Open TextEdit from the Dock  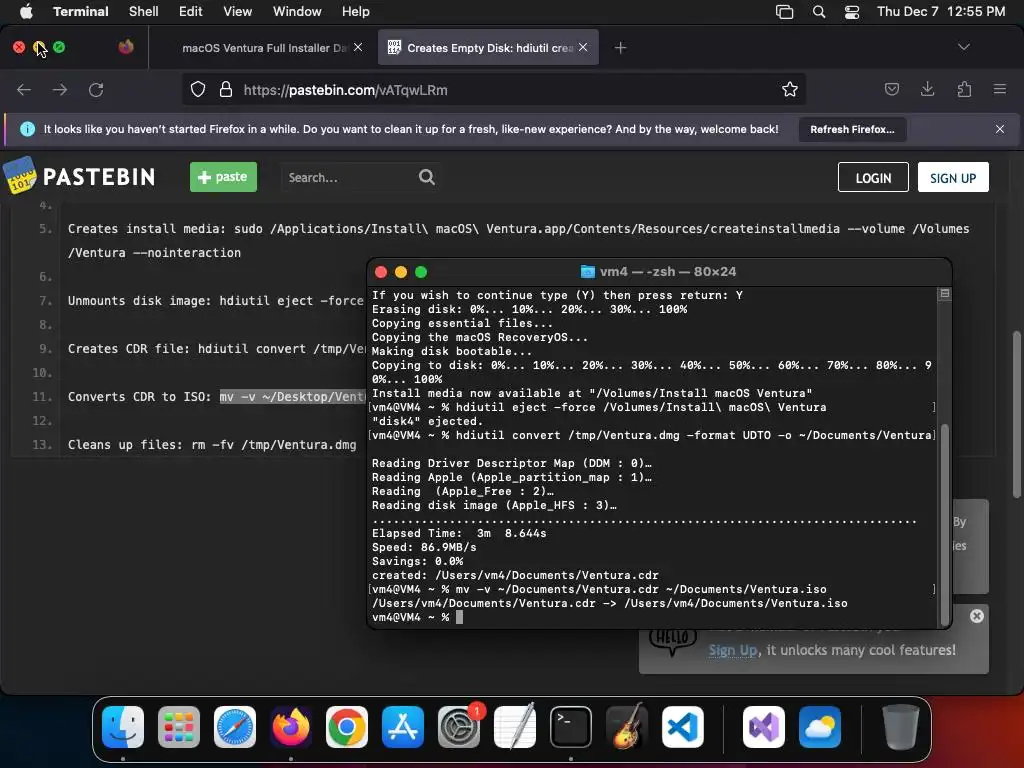click(515, 727)
